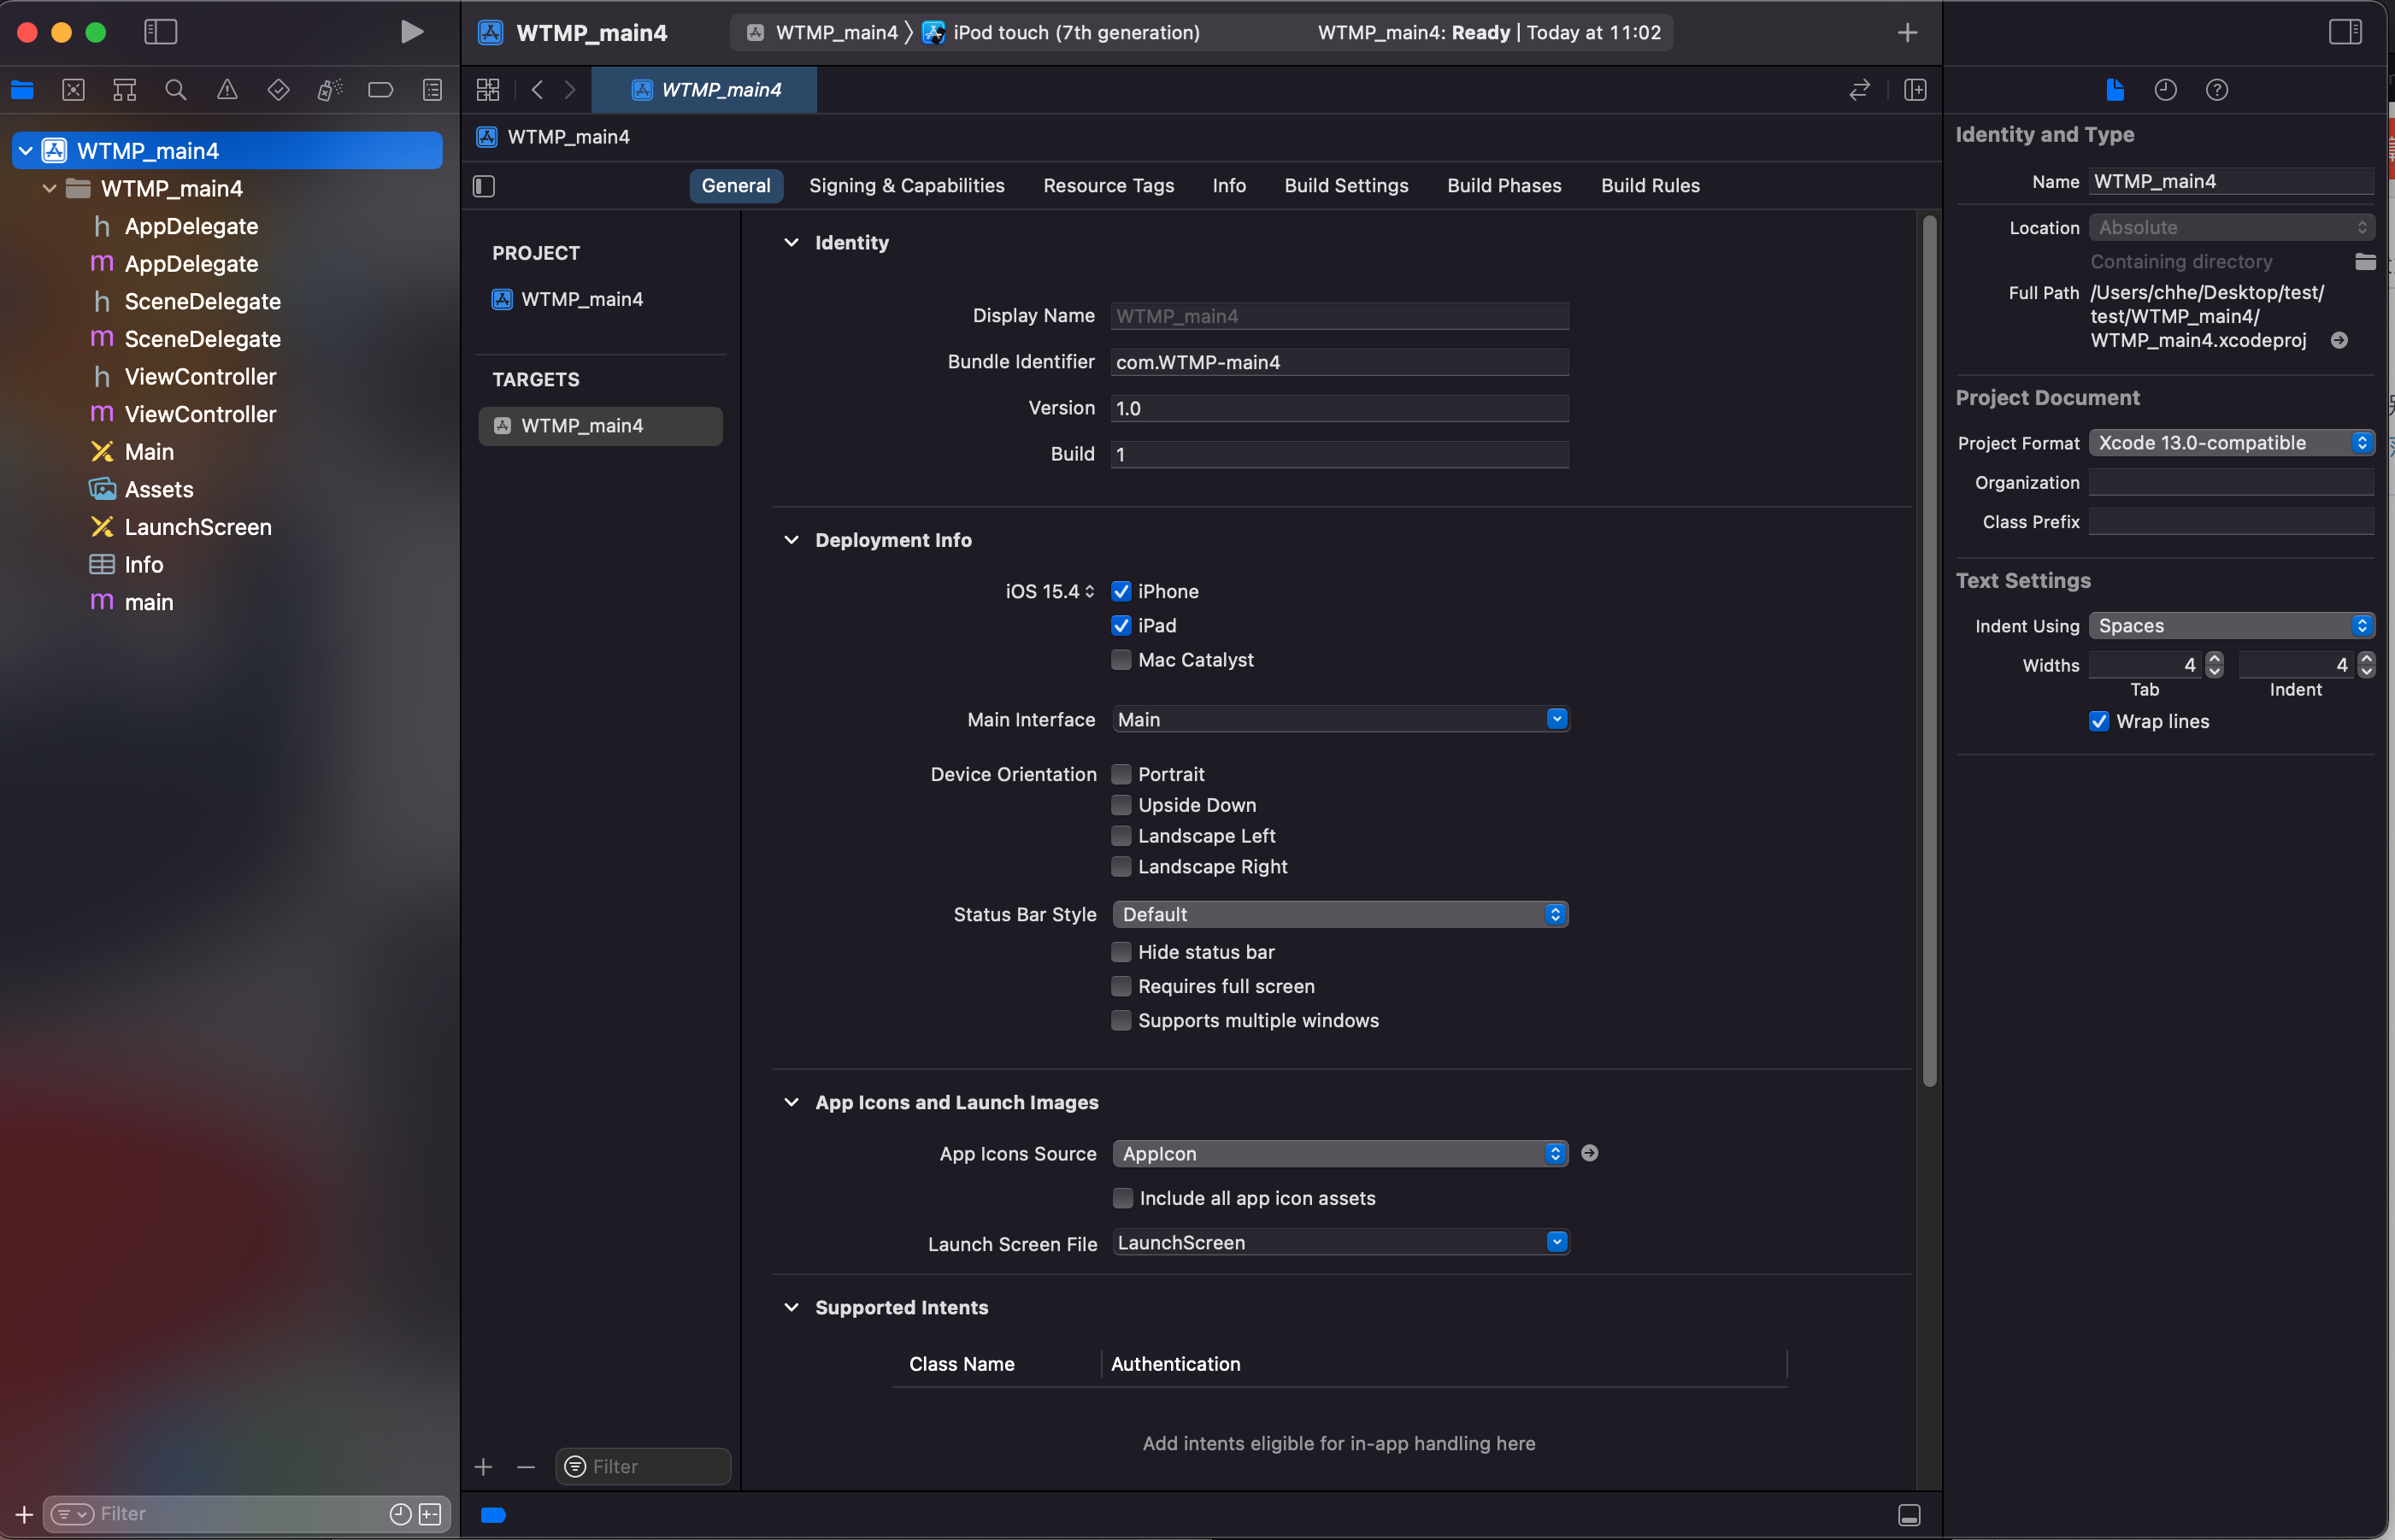Open the iOS 15.4 deployment target dropdown
Screen dimensions: 2395x1540
(x=1049, y=591)
